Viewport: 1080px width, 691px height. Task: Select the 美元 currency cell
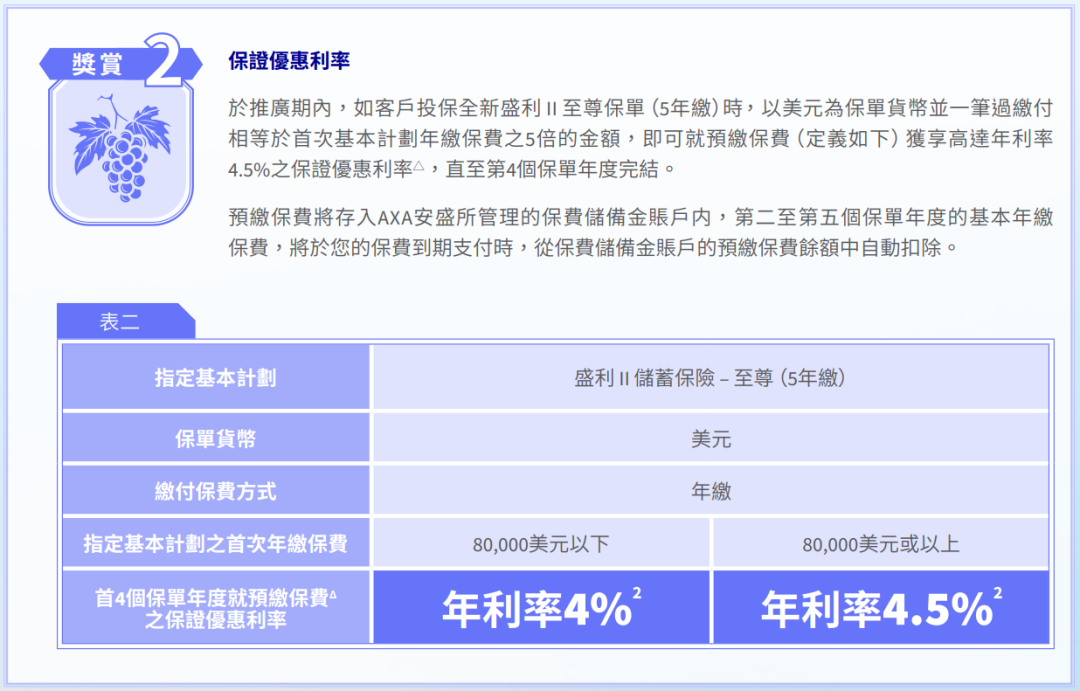click(x=710, y=437)
